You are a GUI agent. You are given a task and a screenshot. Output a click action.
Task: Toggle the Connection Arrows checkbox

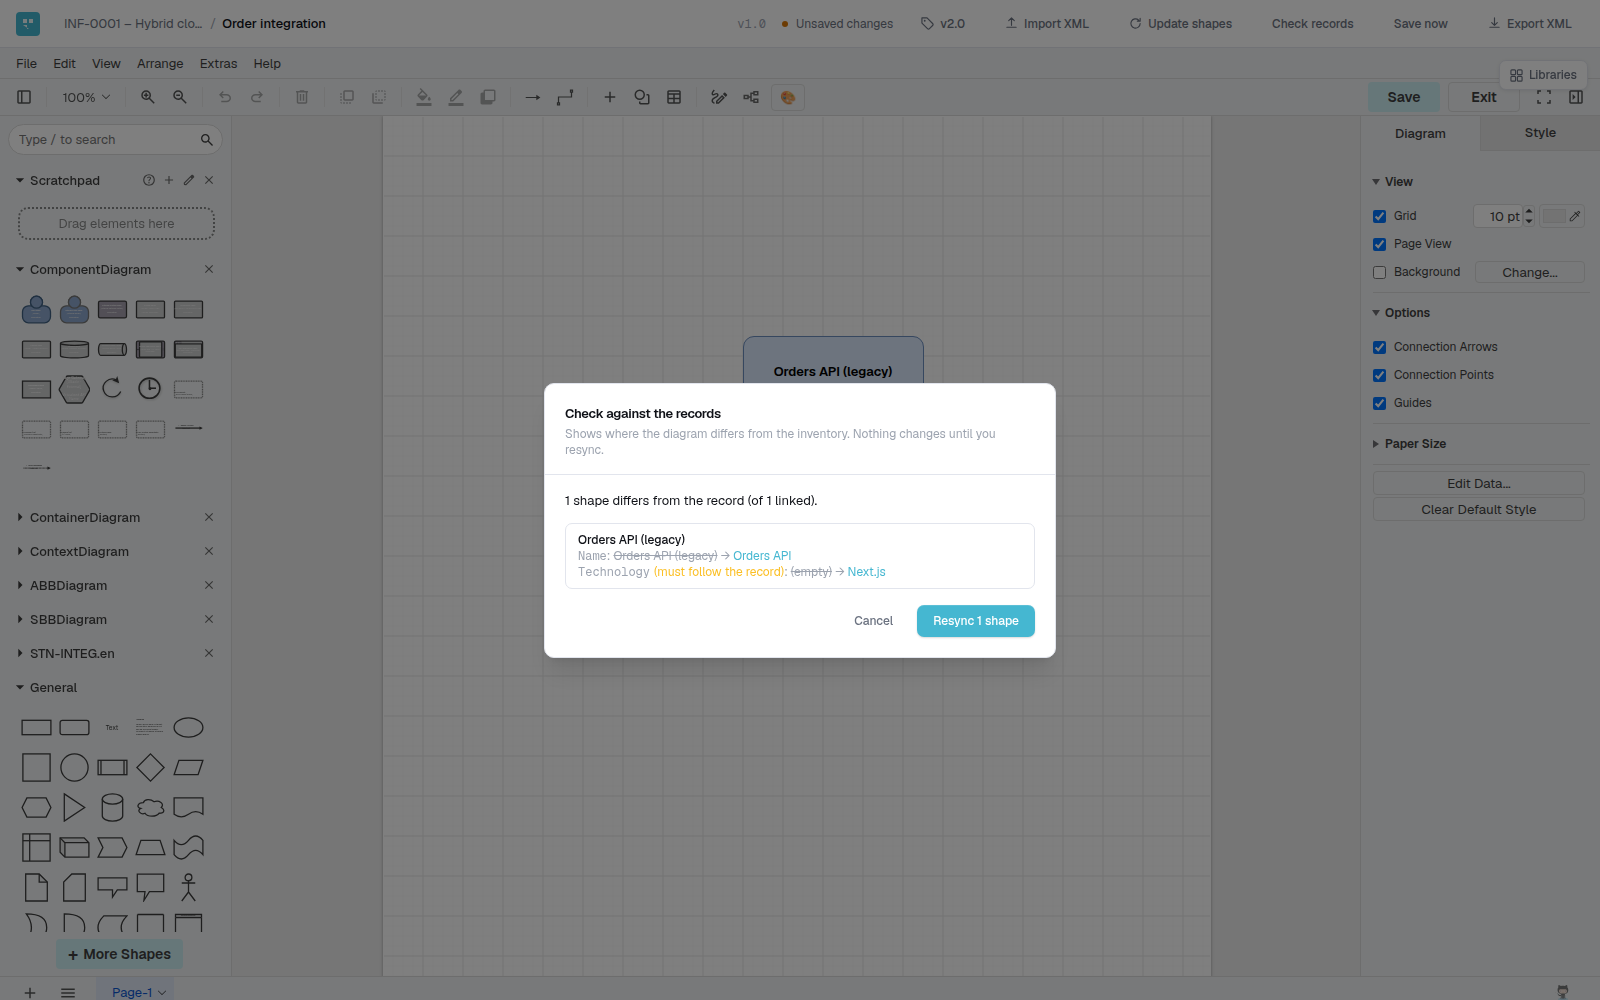point(1380,347)
